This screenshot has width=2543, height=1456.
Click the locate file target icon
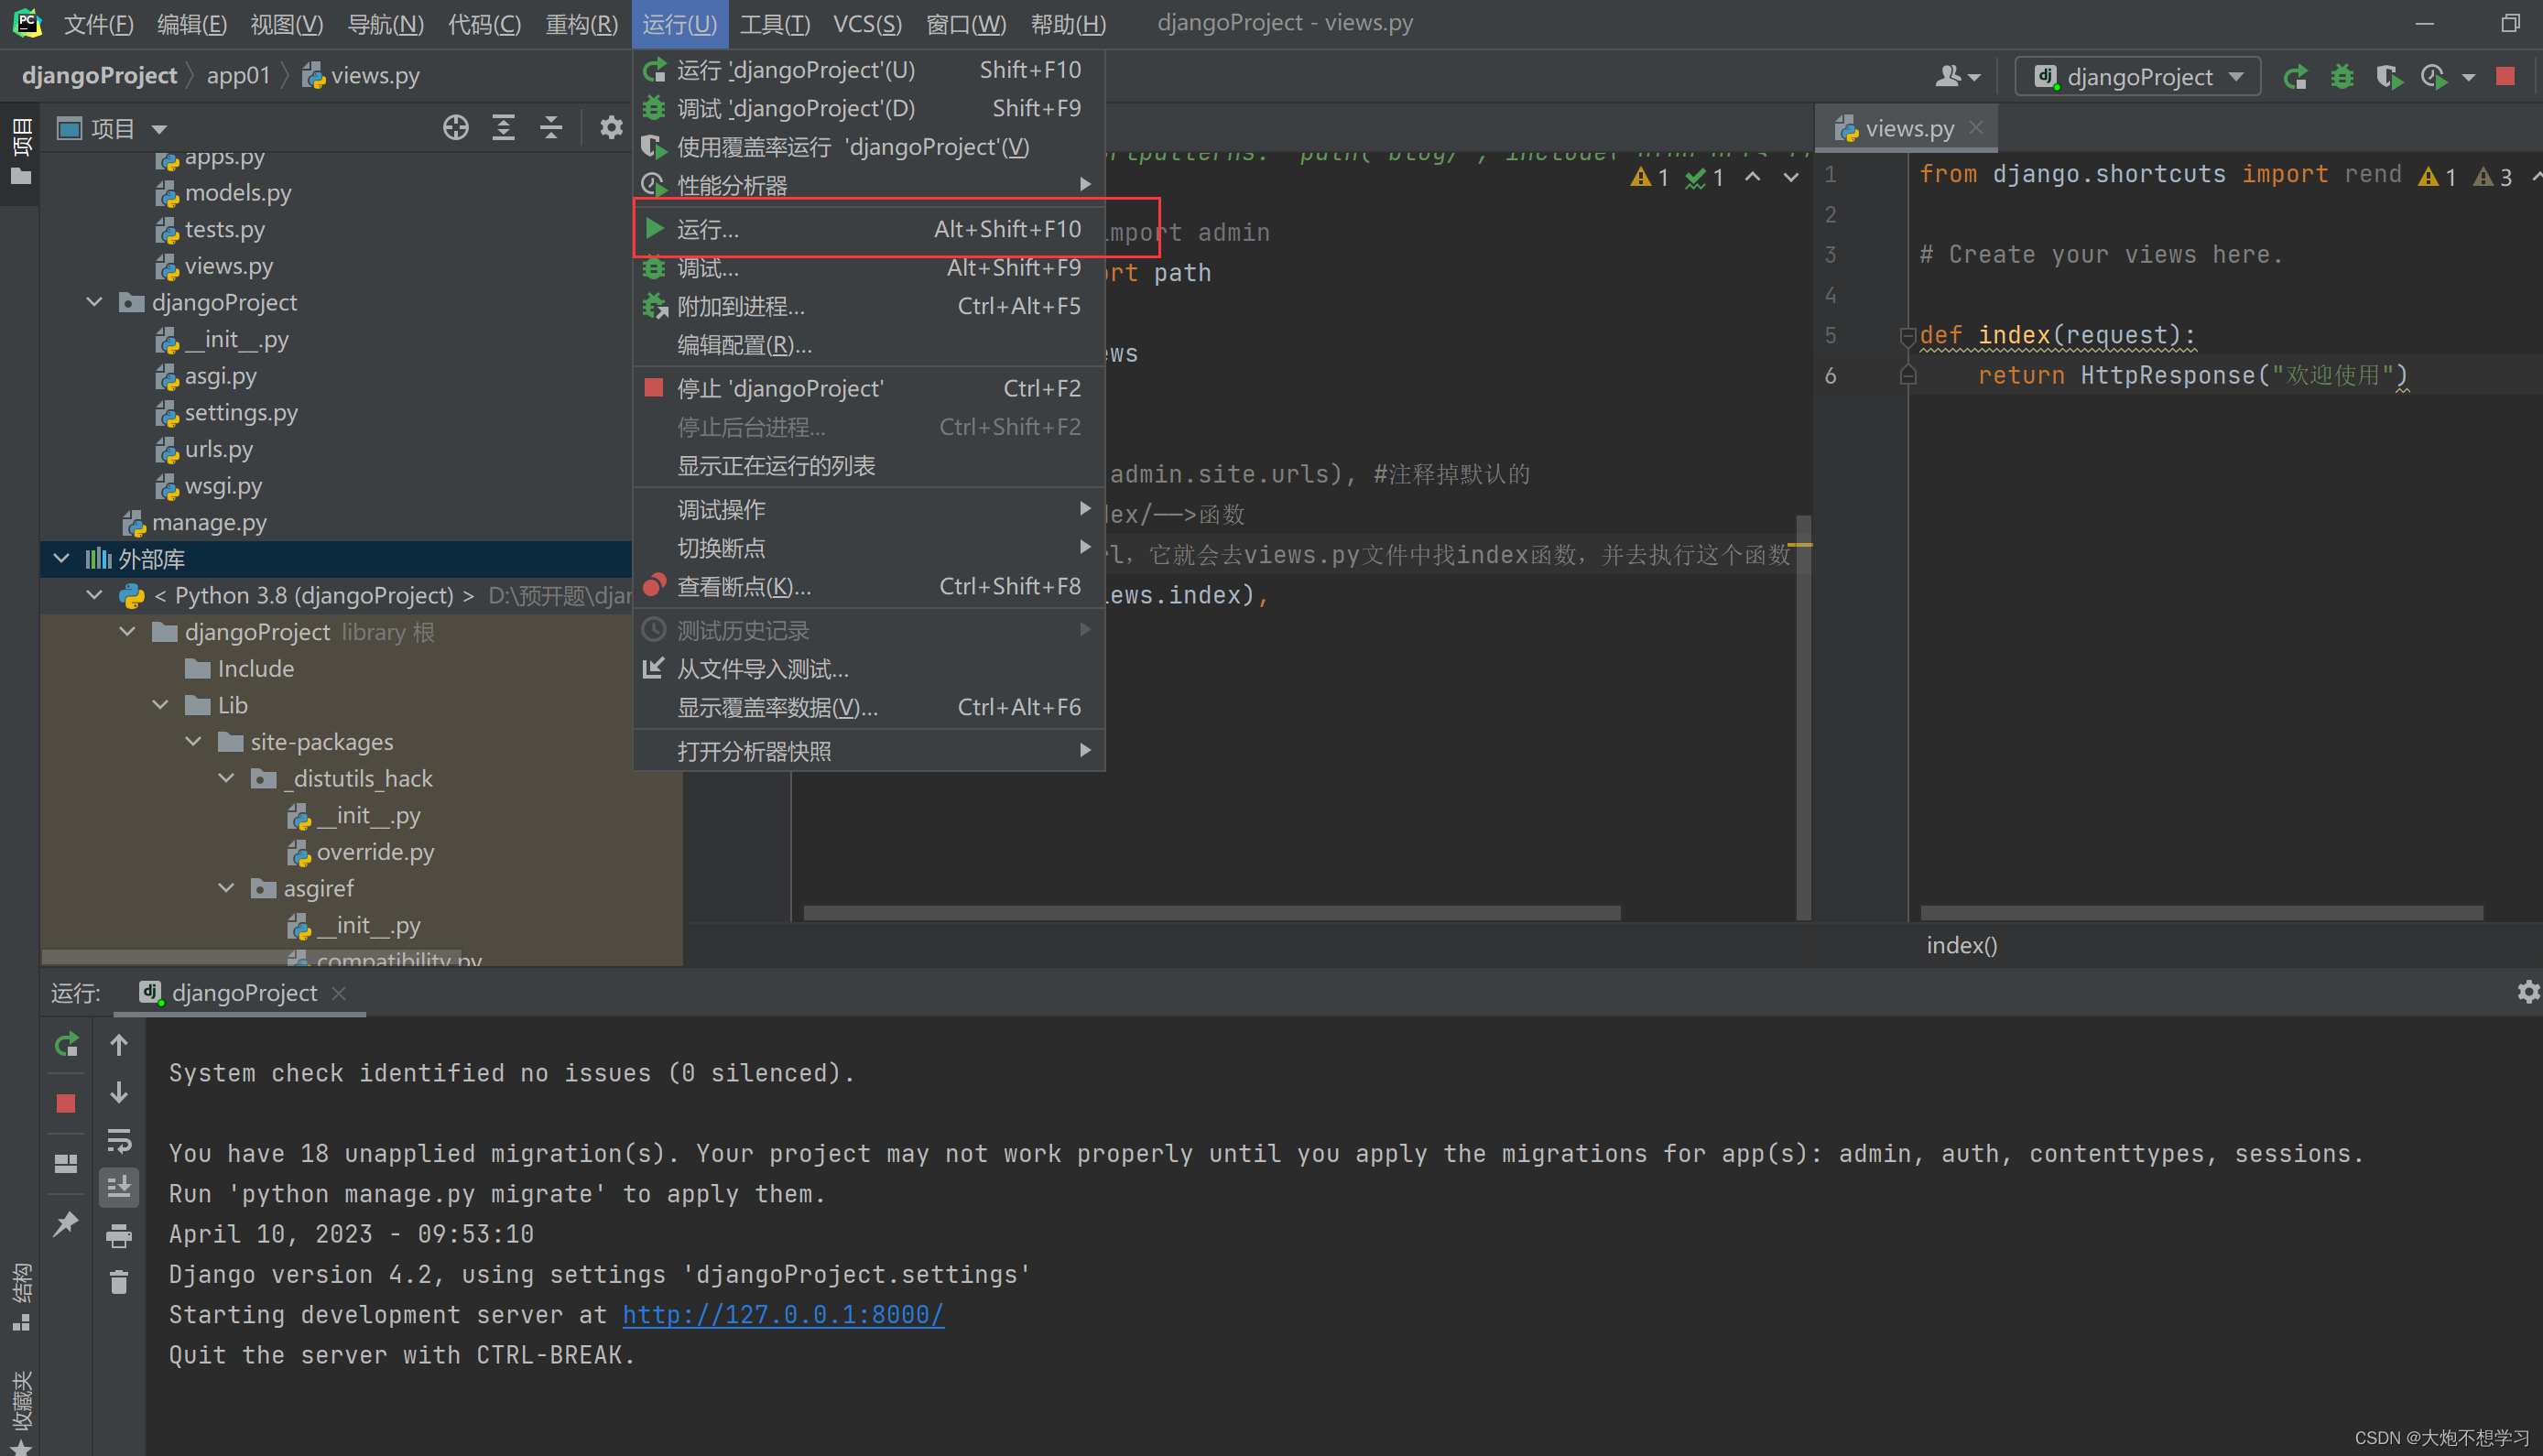tap(456, 128)
